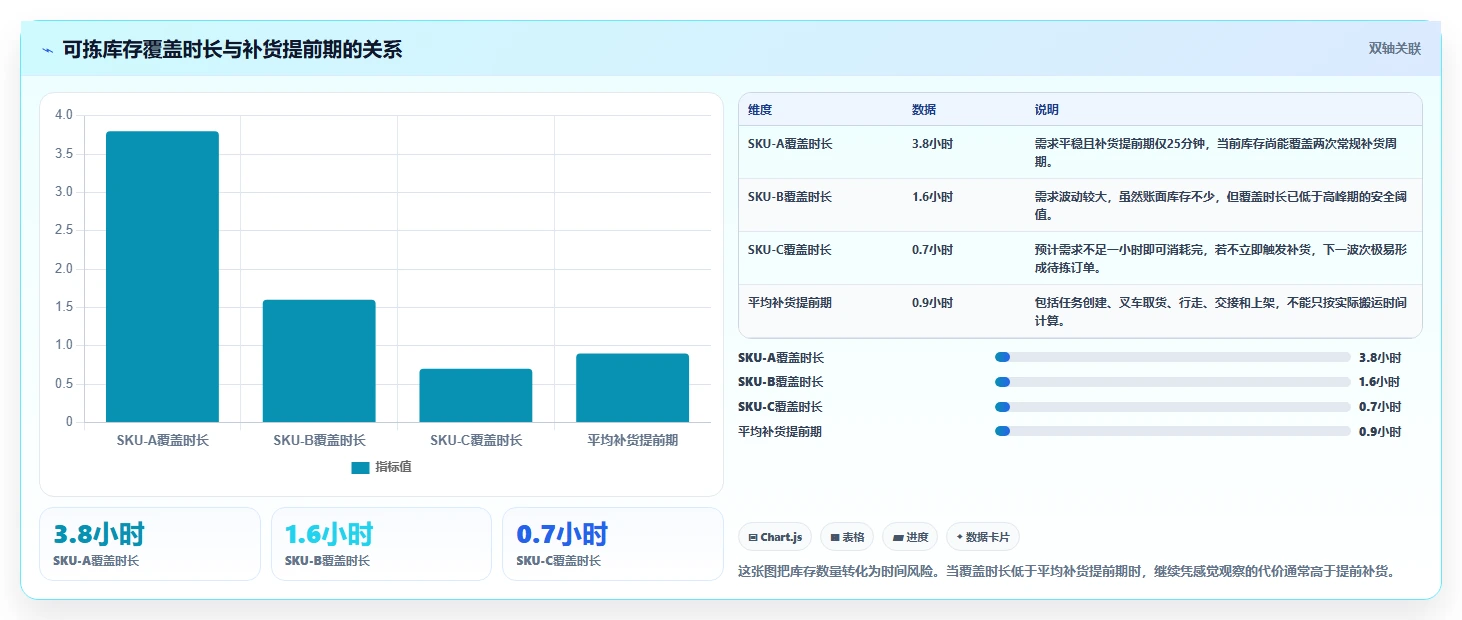Select the 表格 tag chip
The width and height of the screenshot is (1462, 620).
[x=847, y=537]
